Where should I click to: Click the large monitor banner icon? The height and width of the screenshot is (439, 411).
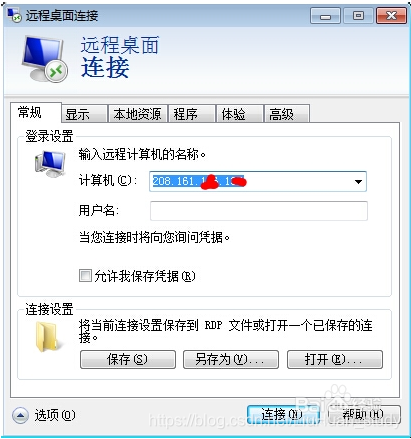pos(45,59)
